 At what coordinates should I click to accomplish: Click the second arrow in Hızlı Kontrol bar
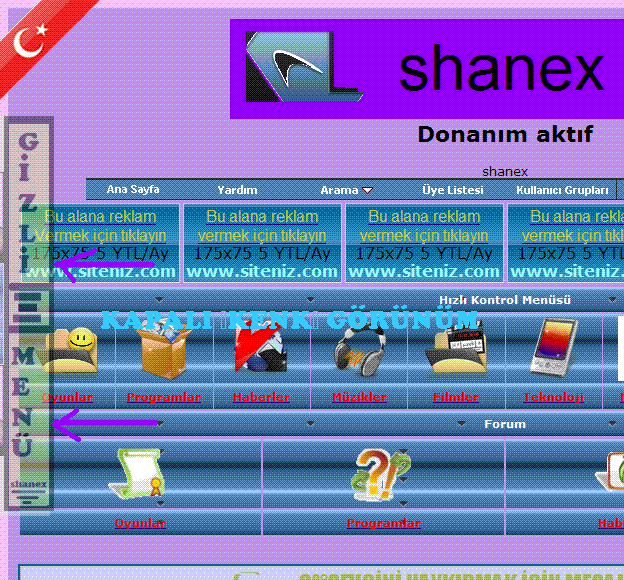310,299
